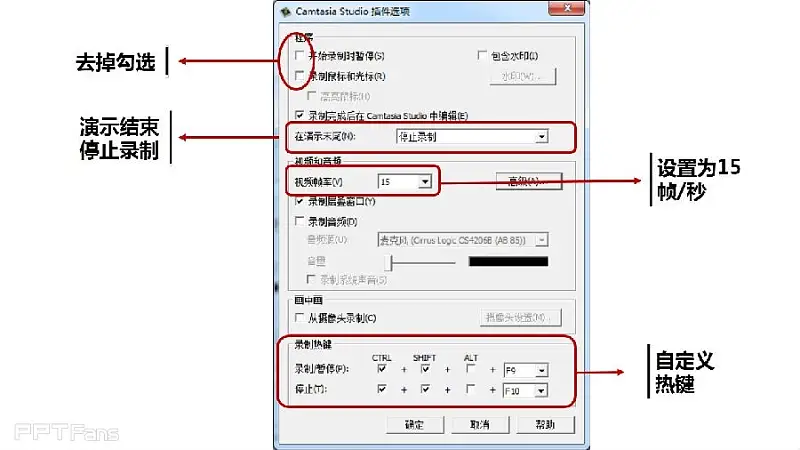Click the Camtasia Studio title bar icon

point(286,11)
